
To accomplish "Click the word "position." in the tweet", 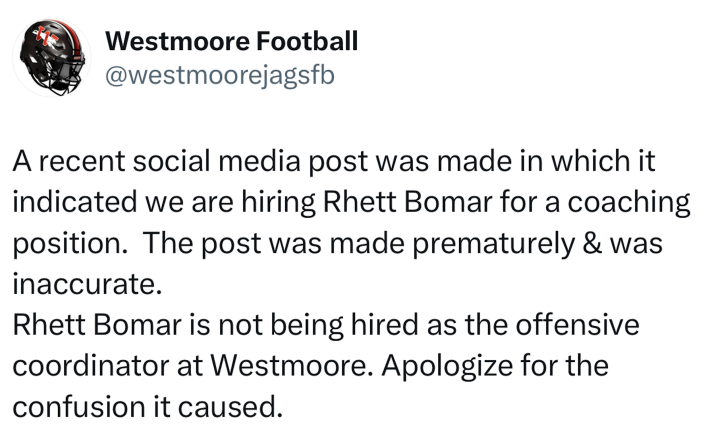I will (70, 244).
